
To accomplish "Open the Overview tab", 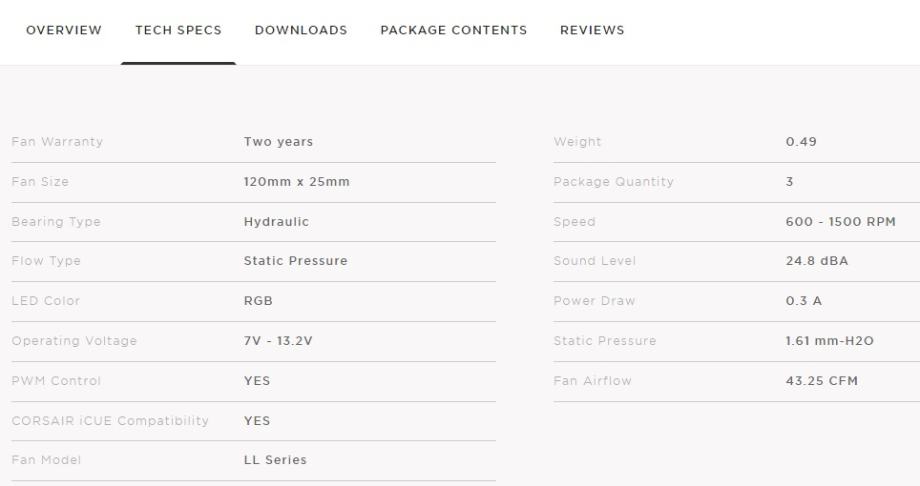I will (x=63, y=30).
